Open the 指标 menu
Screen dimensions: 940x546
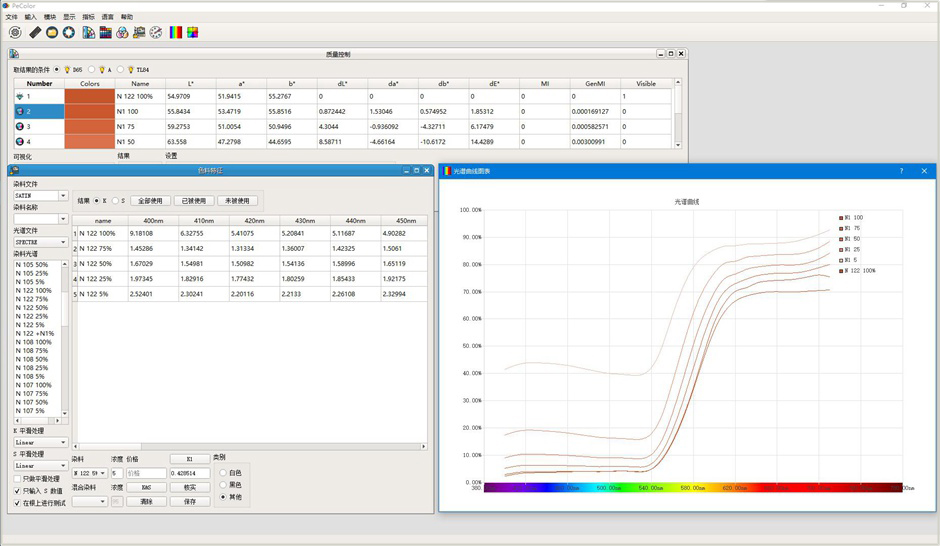88,17
